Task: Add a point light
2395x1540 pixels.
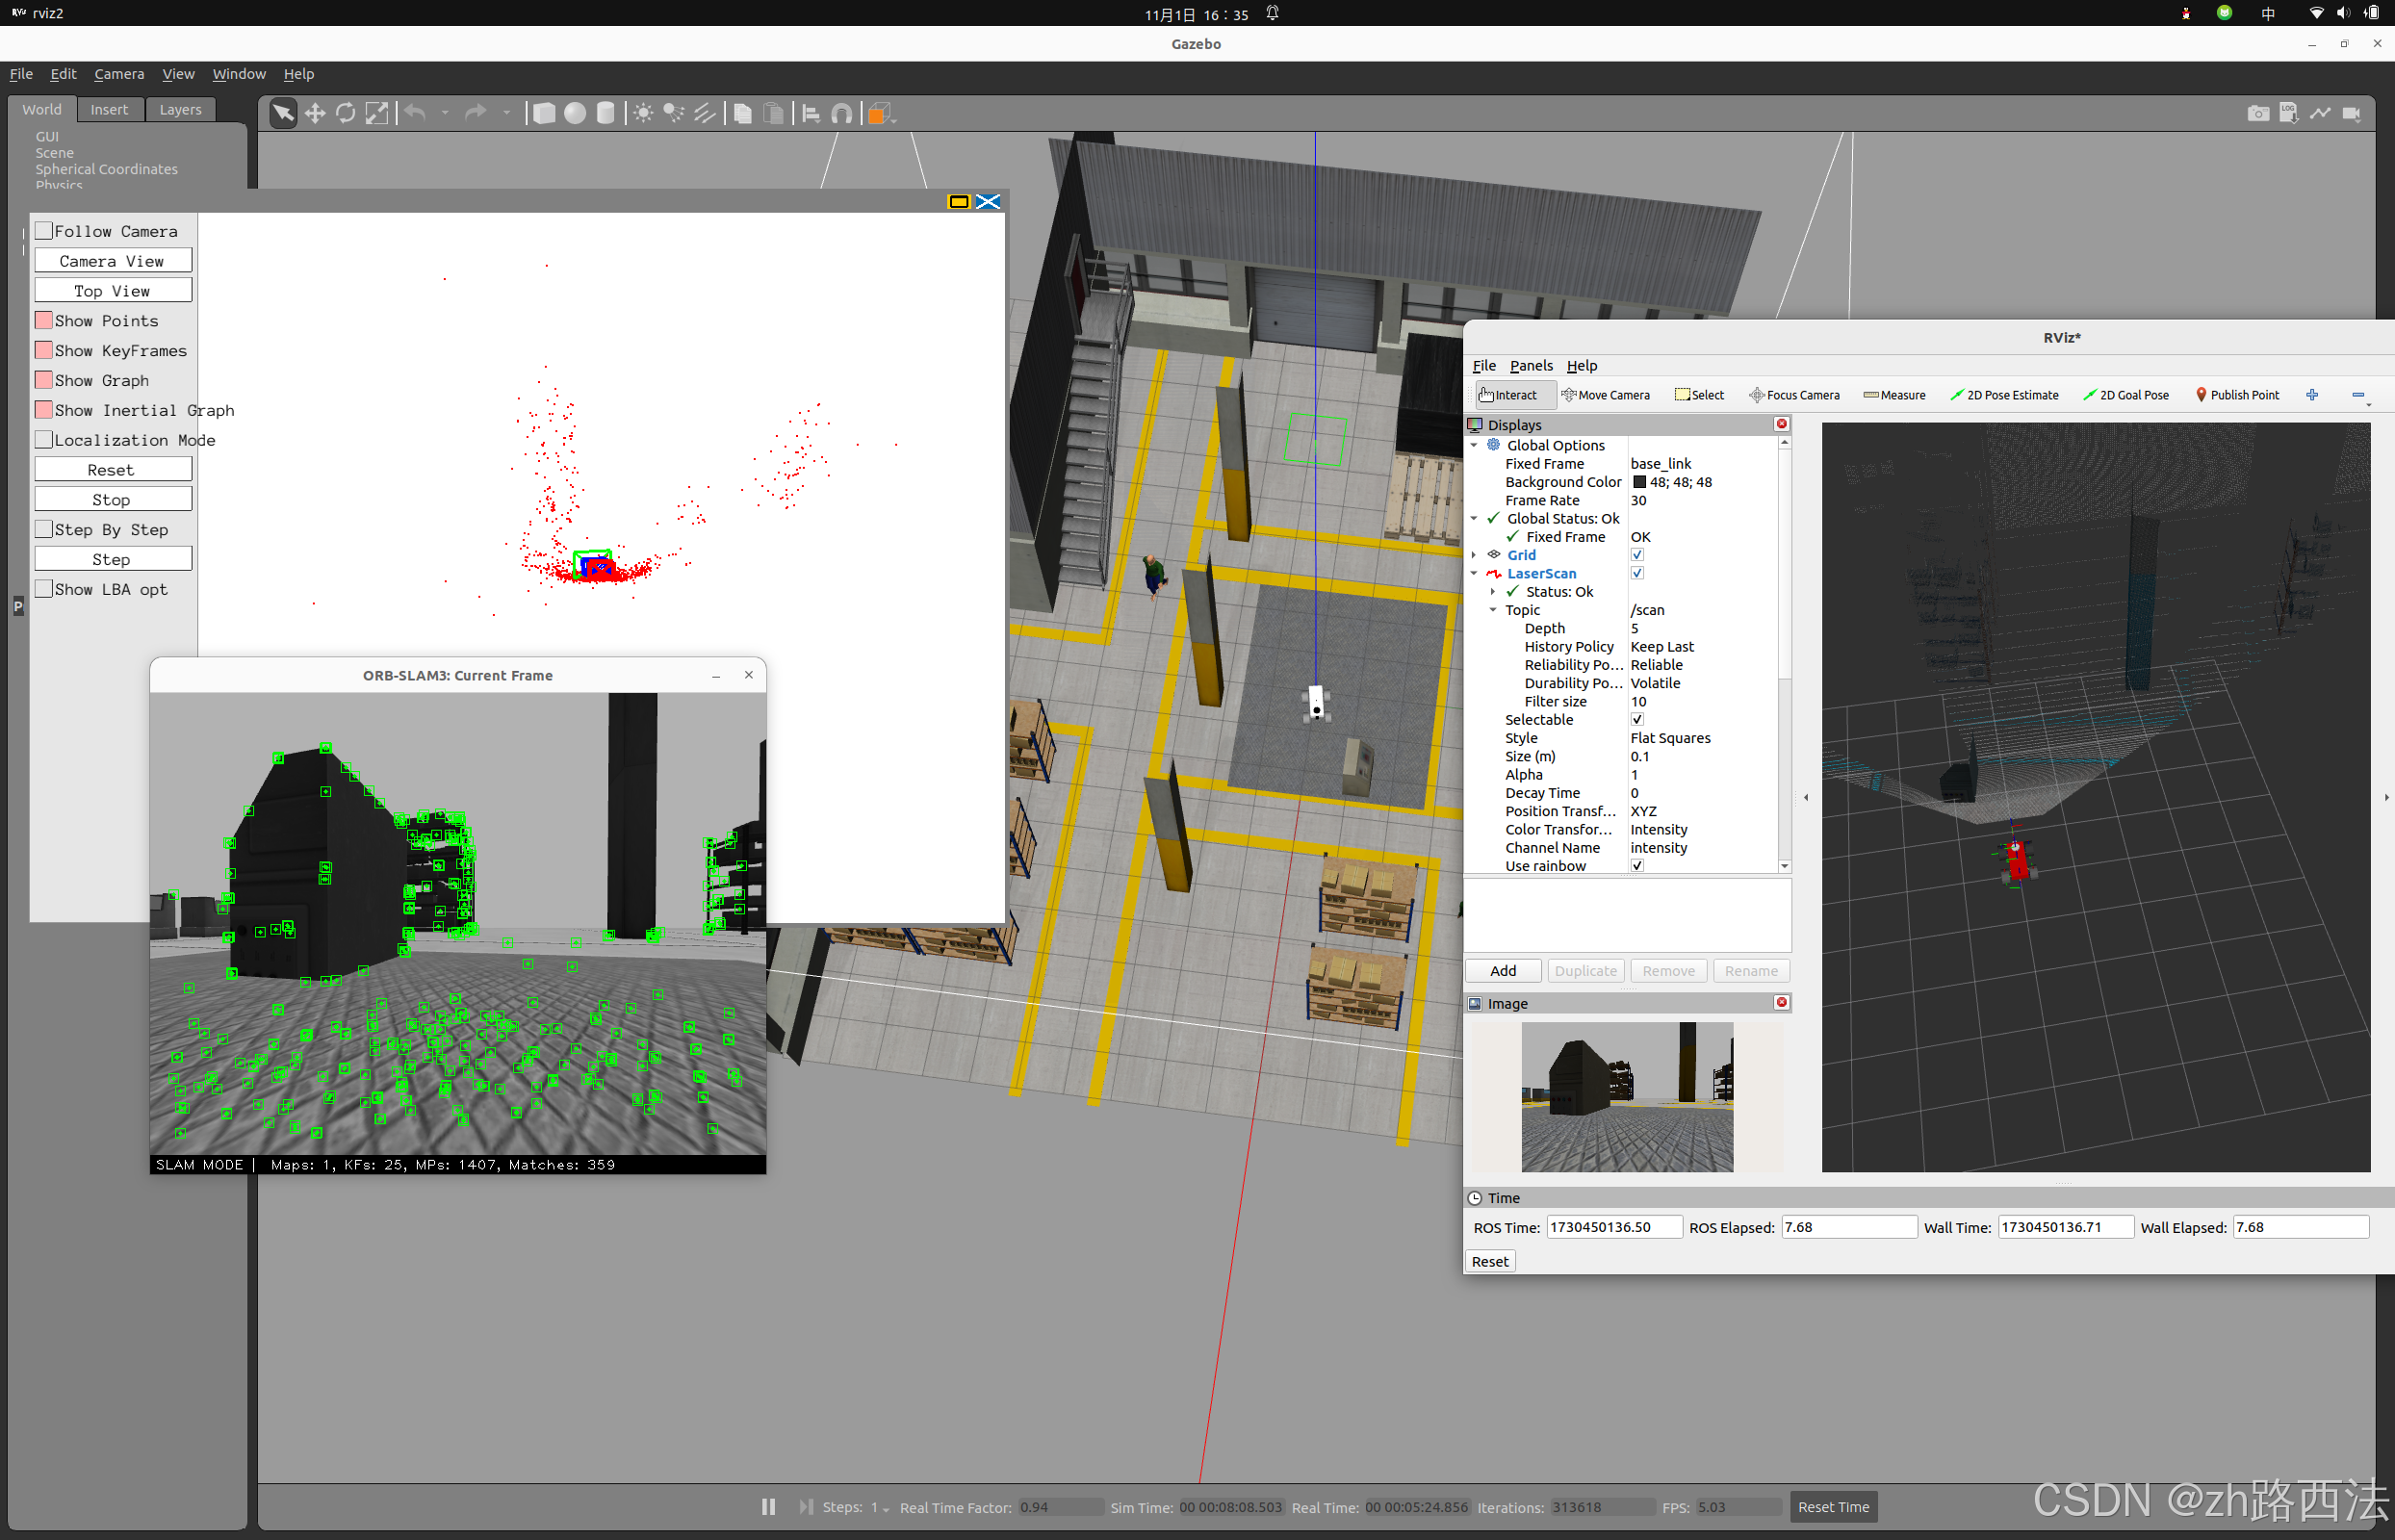Action: coord(643,113)
